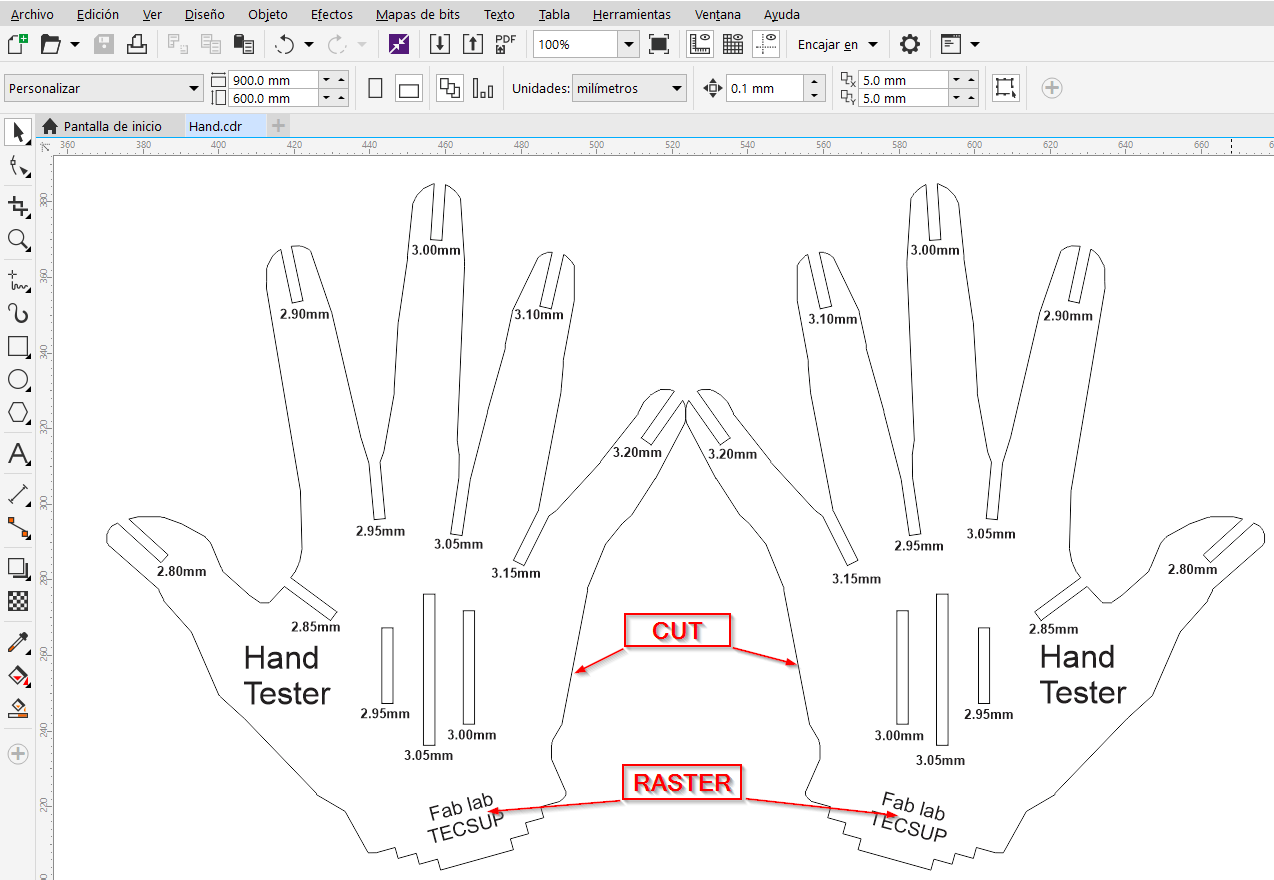Click the Export icon
Viewport: 1274px width, 880px height.
tap(473, 44)
